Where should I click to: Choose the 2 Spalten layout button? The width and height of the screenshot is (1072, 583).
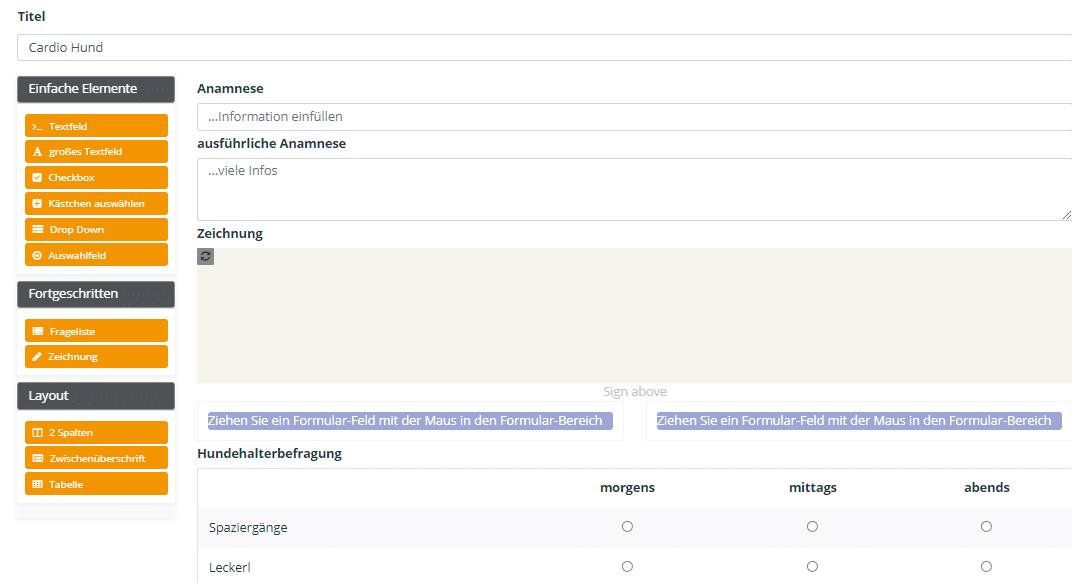96,433
